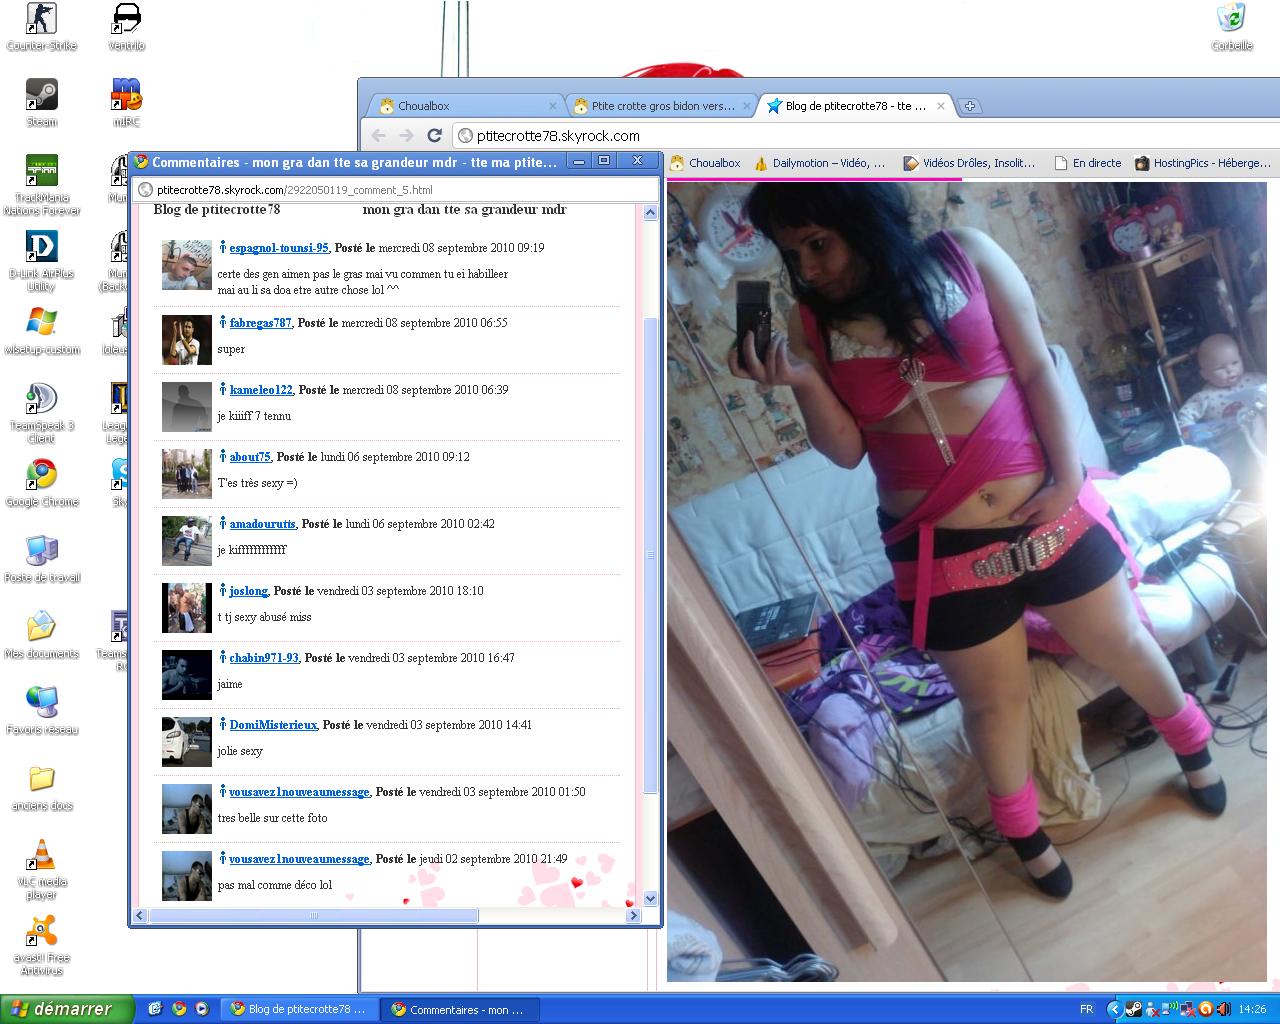
Task: Open the Corbeille recycle bin
Action: click(x=1231, y=20)
